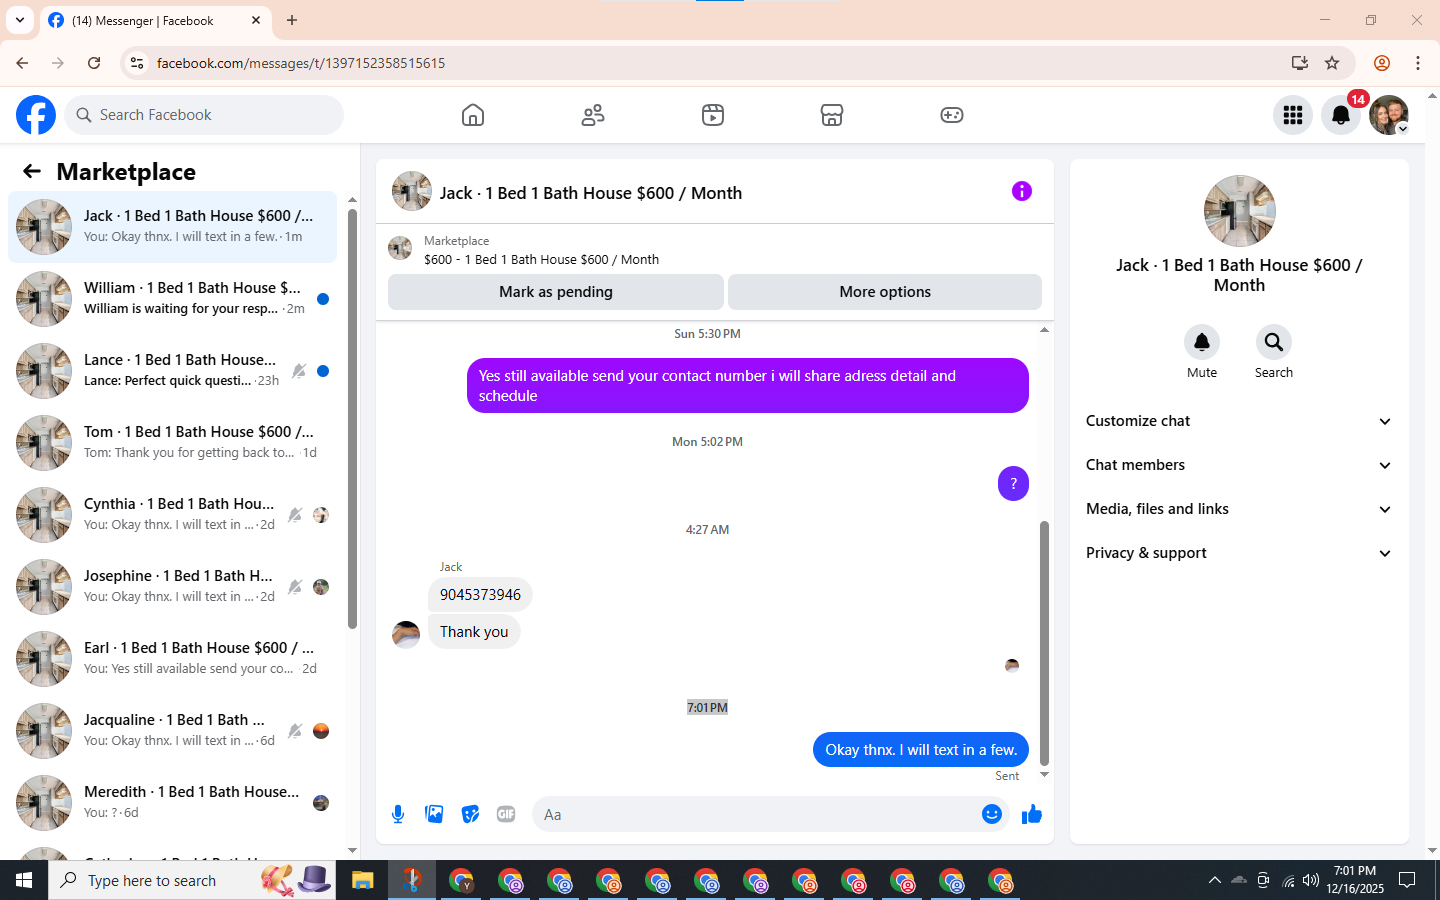Attach a photo file icon
Viewport: 1440px width, 900px height.
tap(434, 814)
